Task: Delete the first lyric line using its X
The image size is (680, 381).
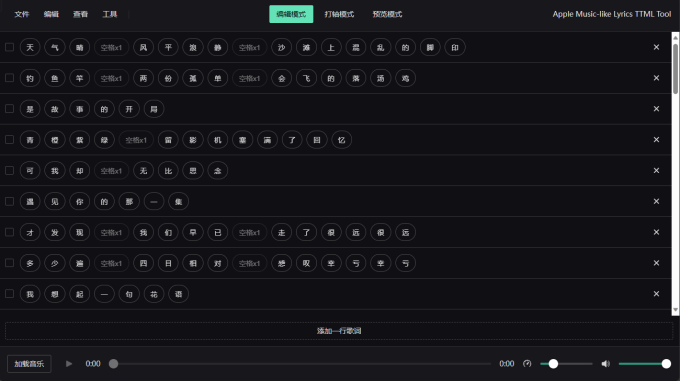Action: tap(656, 47)
